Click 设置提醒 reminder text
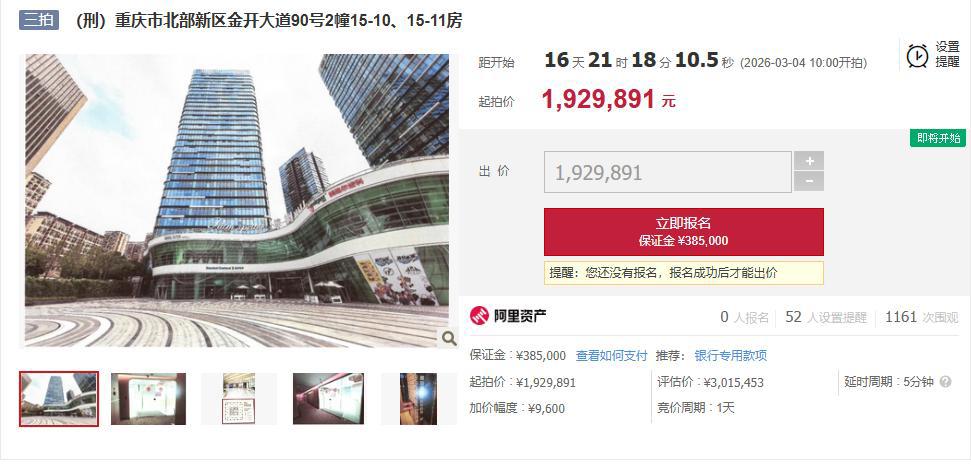The image size is (971, 473). click(947, 54)
